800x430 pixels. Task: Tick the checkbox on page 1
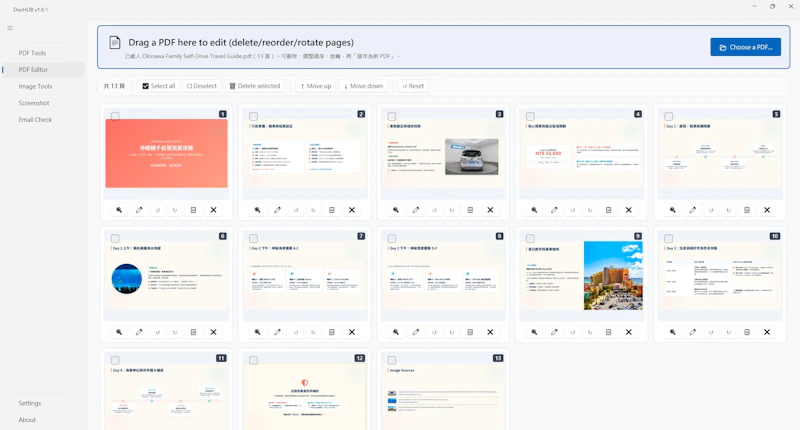pos(115,116)
